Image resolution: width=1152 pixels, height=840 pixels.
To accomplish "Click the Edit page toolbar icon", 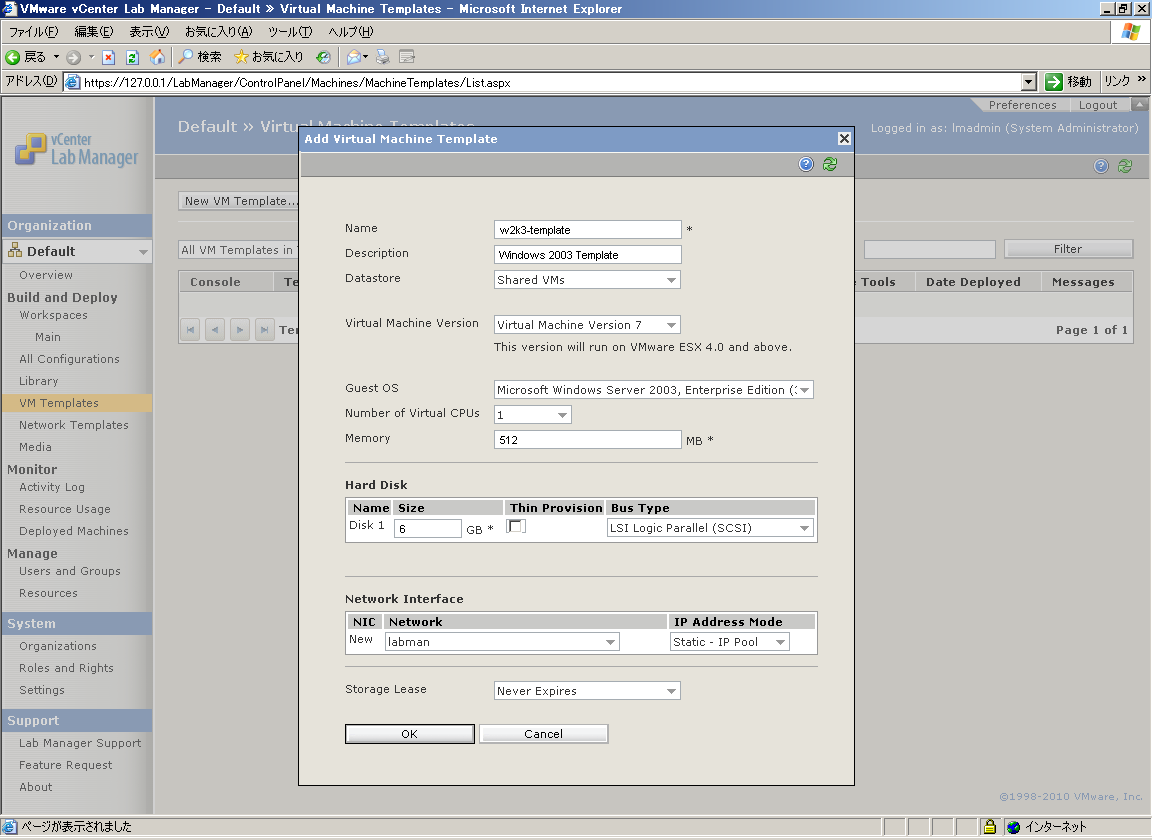I will pyautogui.click(x=407, y=57).
